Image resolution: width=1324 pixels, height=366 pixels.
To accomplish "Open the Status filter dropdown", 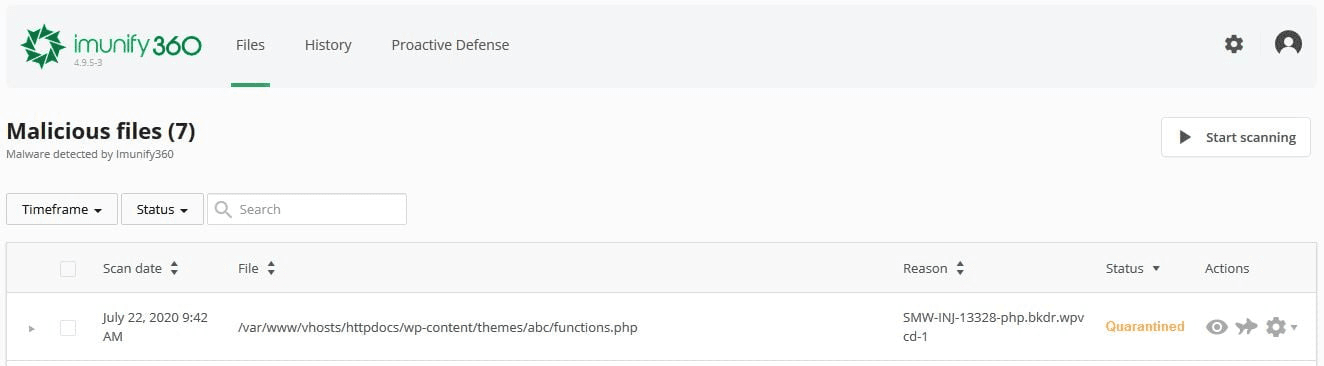I will point(162,209).
